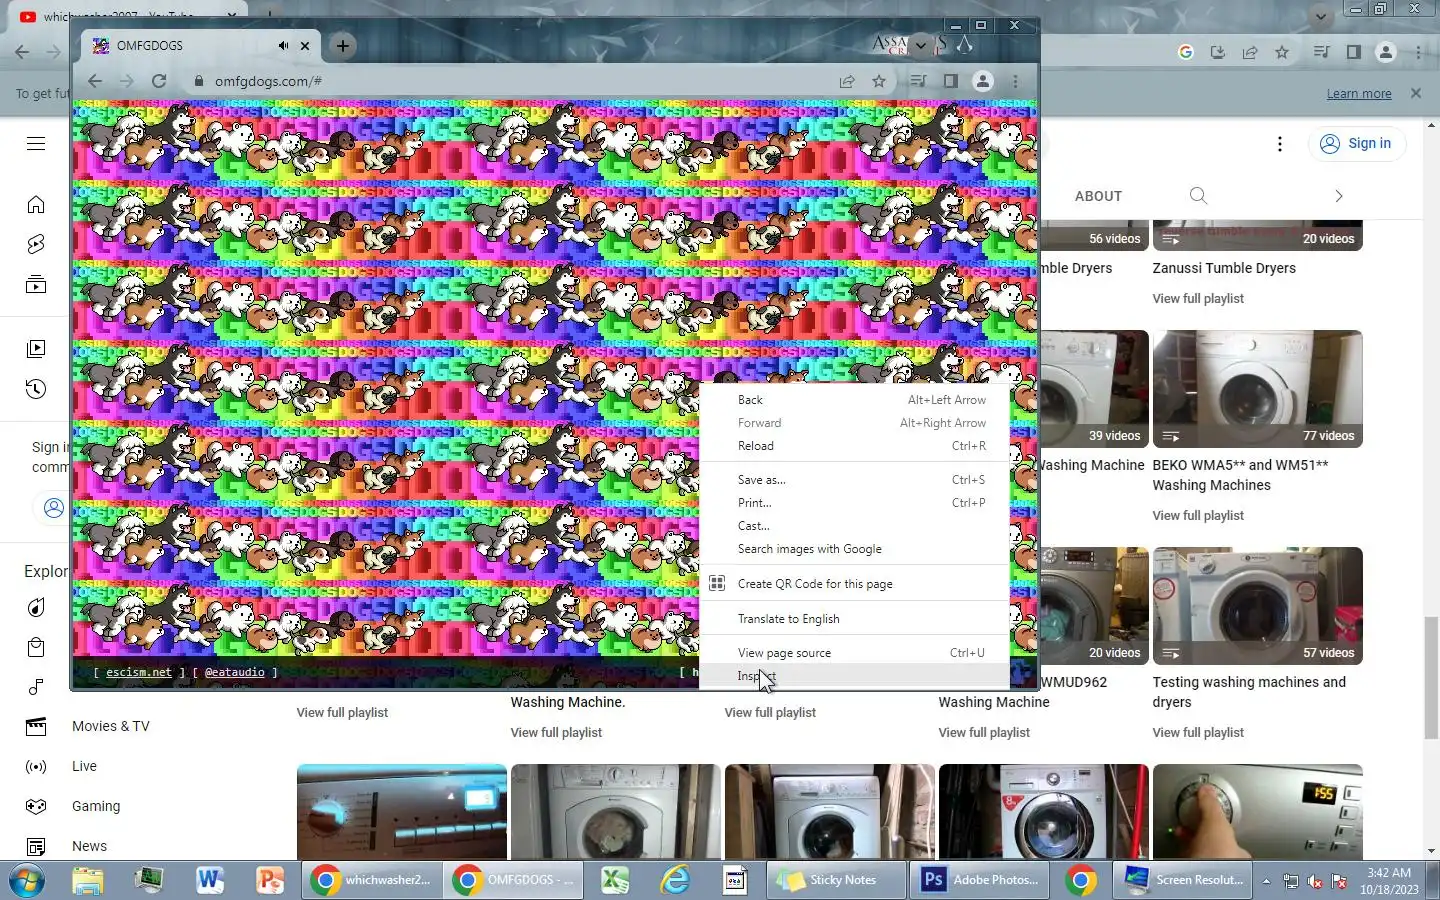The height and width of the screenshot is (900, 1440).
Task: Select Inspect in the context menu
Action: [x=854, y=676]
